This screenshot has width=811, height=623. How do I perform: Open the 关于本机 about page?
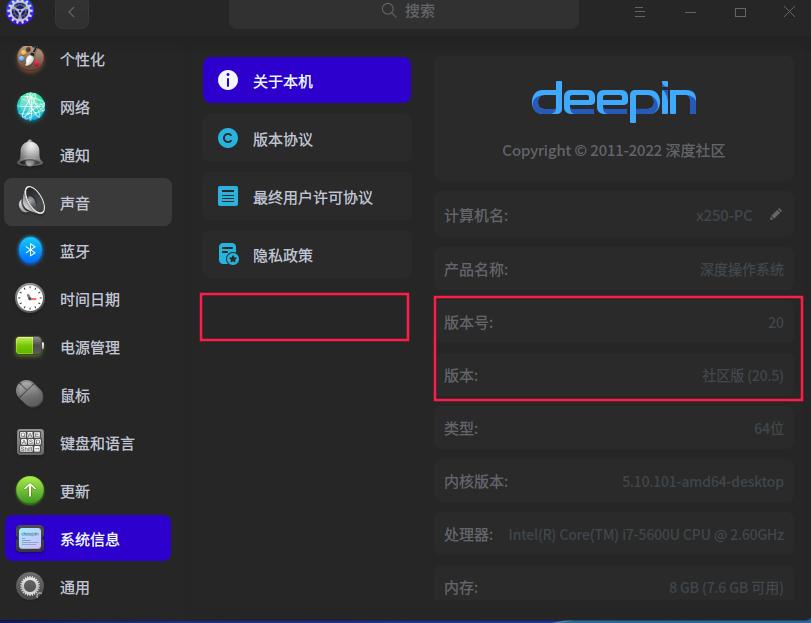tap(306, 80)
